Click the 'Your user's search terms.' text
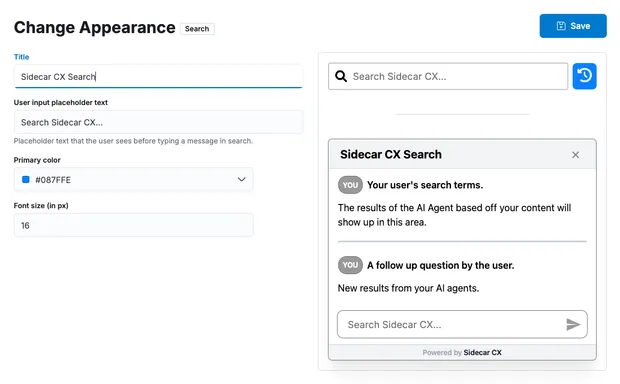The width and height of the screenshot is (620, 384). [x=425, y=185]
